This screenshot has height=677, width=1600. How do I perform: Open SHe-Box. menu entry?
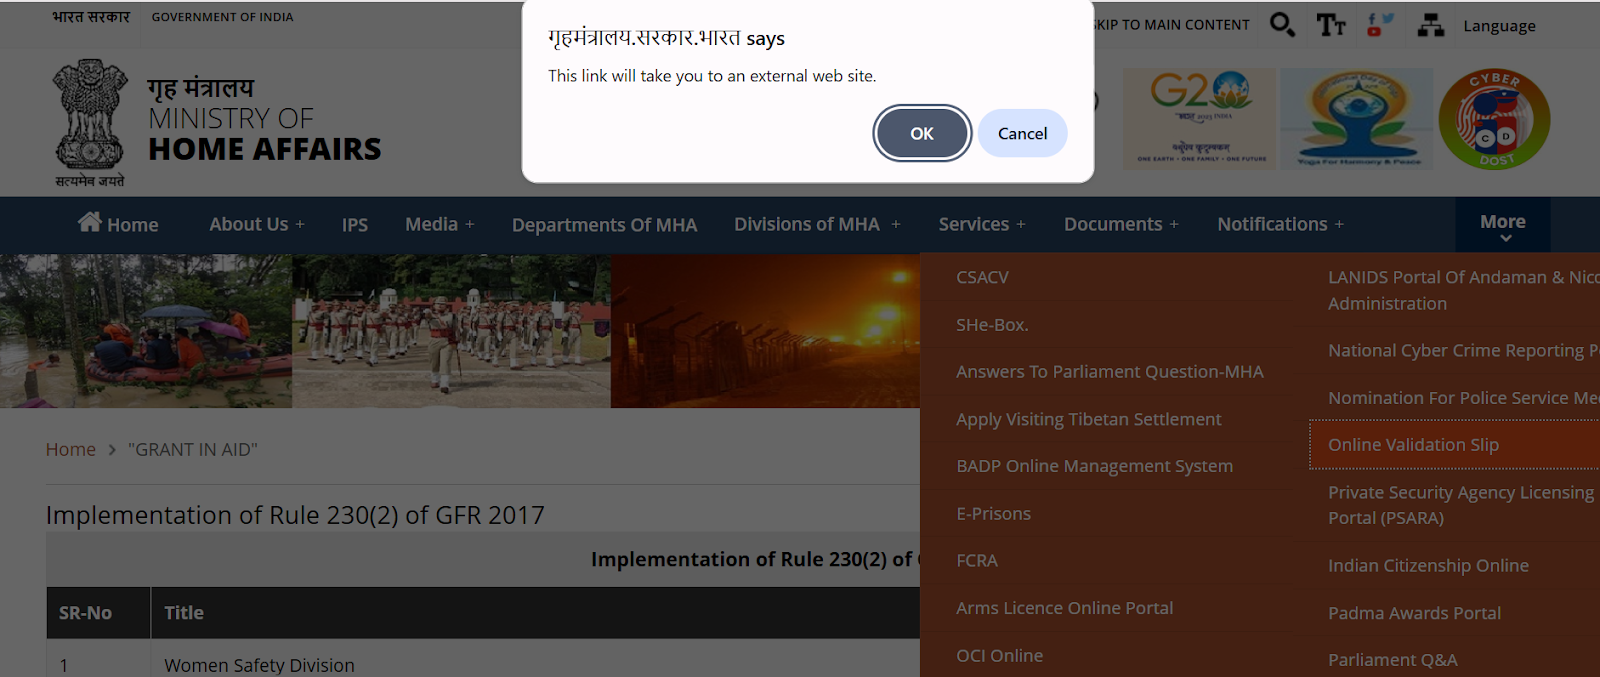992,325
